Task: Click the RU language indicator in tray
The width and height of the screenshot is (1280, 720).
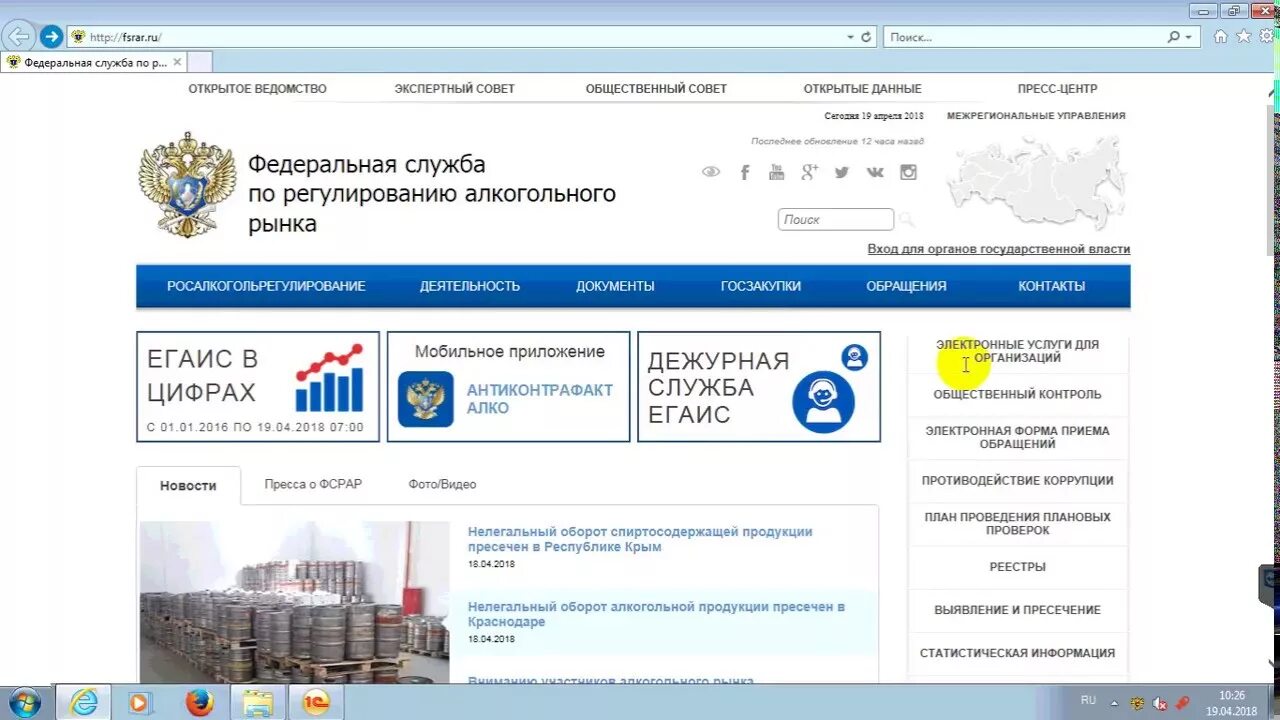Action: point(1088,700)
